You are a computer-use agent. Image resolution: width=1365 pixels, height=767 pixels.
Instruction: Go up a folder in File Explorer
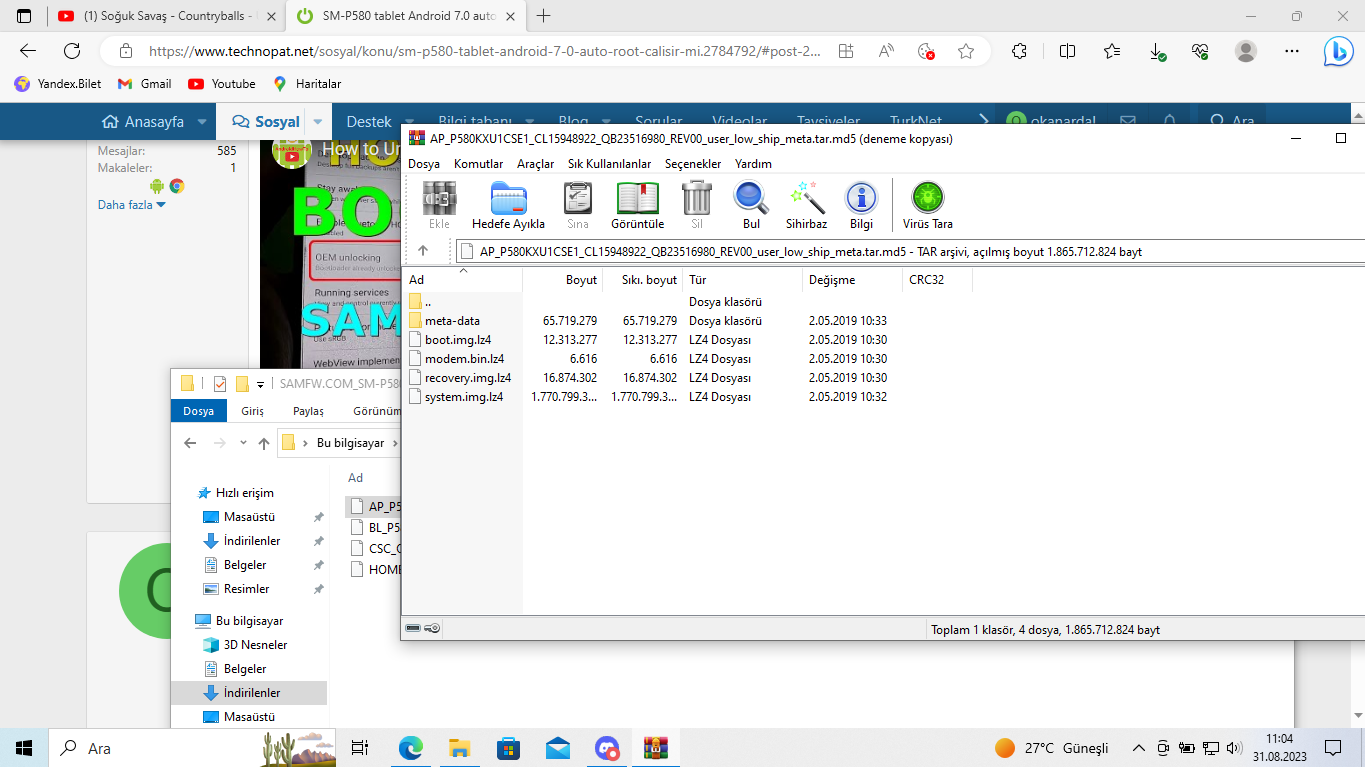coord(264,443)
